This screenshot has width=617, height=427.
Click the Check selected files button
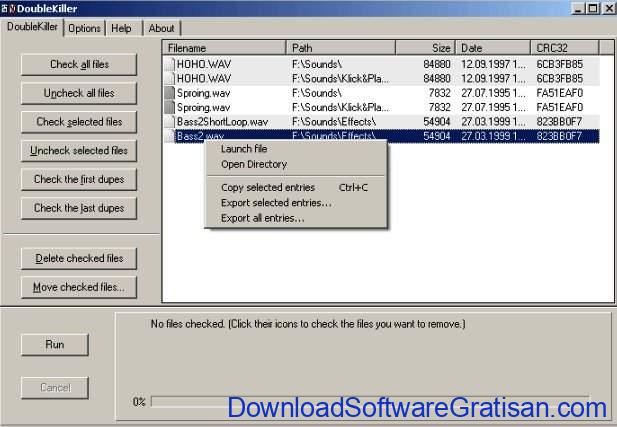[79, 122]
